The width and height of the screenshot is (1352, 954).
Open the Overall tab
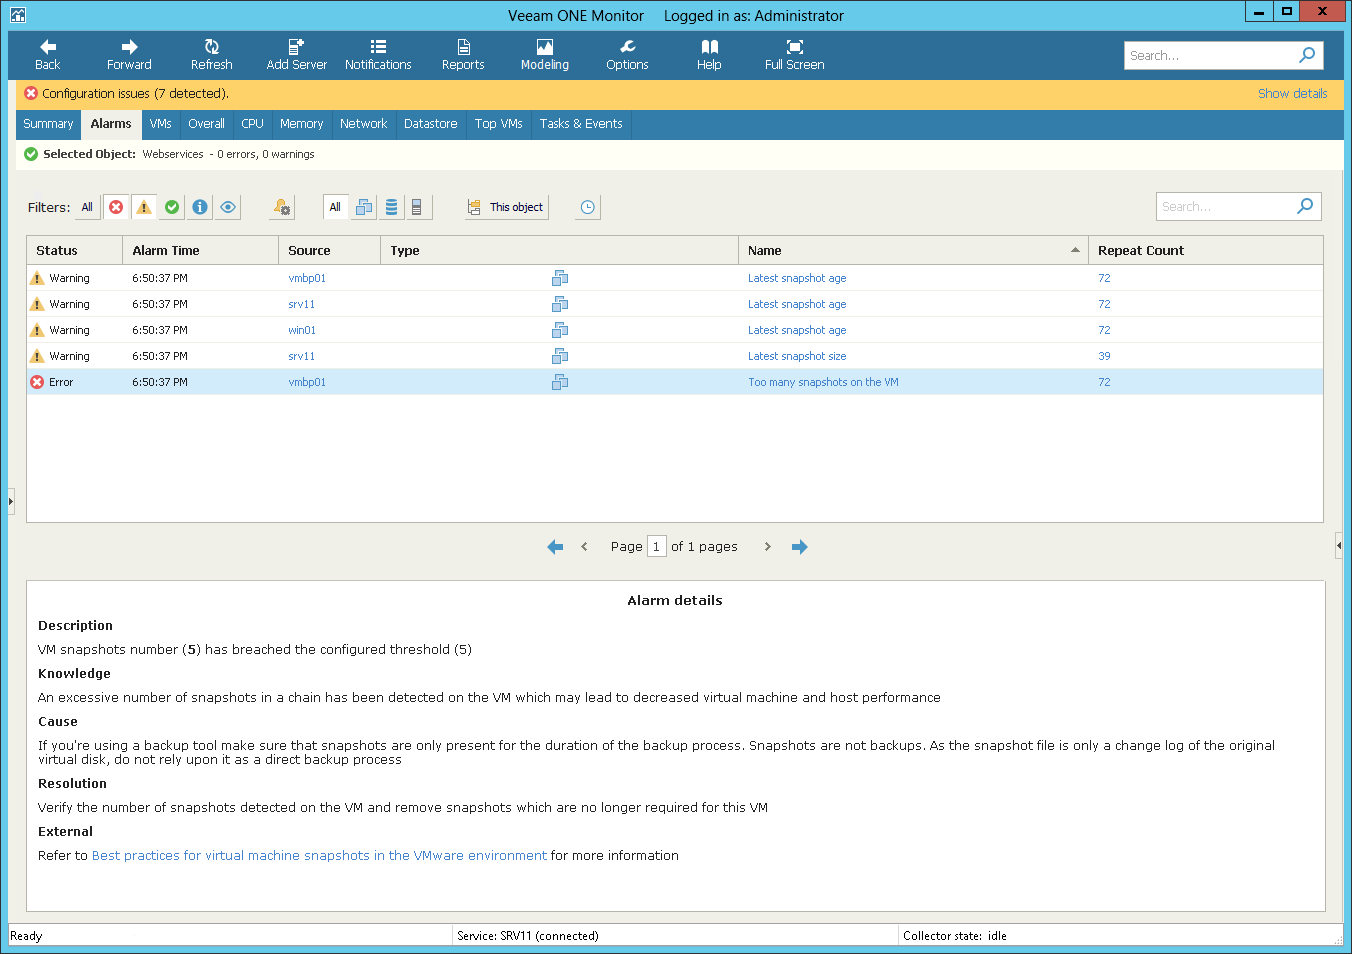206,124
